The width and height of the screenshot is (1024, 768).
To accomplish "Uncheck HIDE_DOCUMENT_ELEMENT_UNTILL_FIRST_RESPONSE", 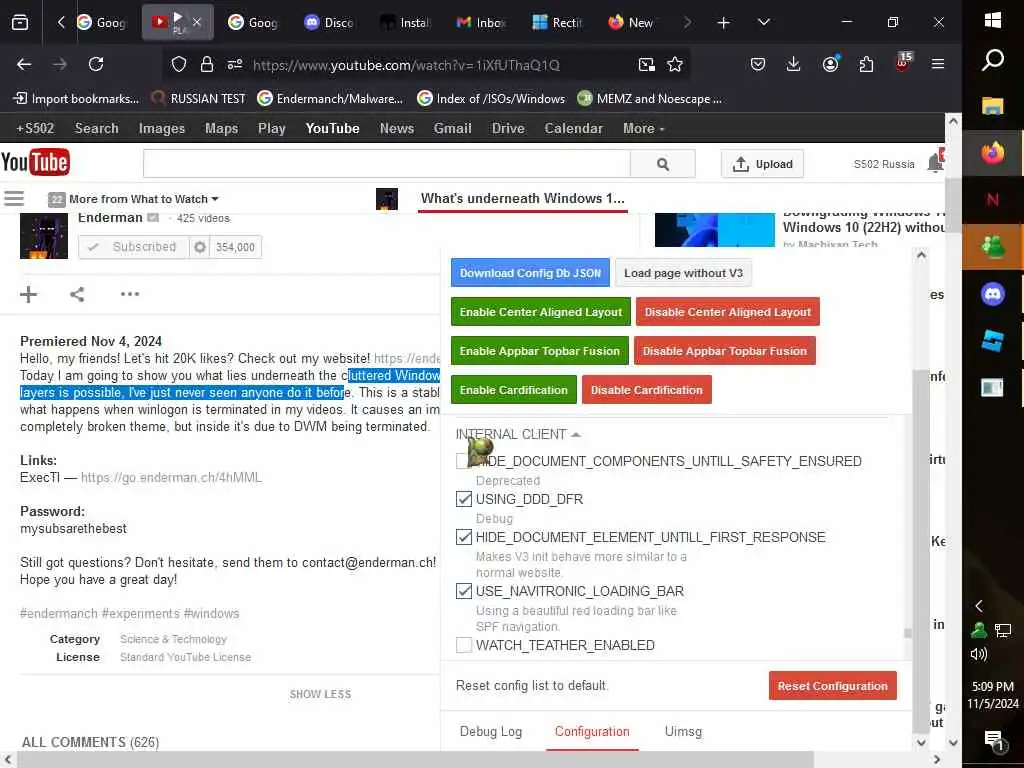I will click(x=464, y=537).
